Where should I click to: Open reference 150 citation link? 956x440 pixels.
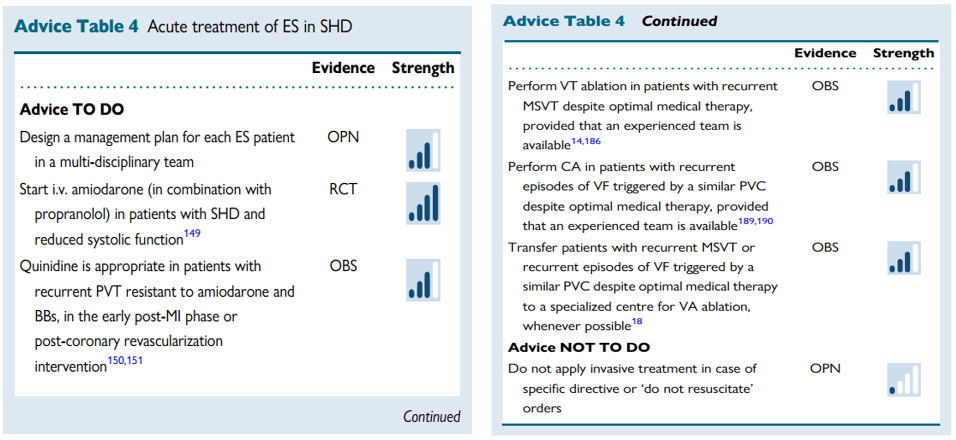[x=115, y=361]
